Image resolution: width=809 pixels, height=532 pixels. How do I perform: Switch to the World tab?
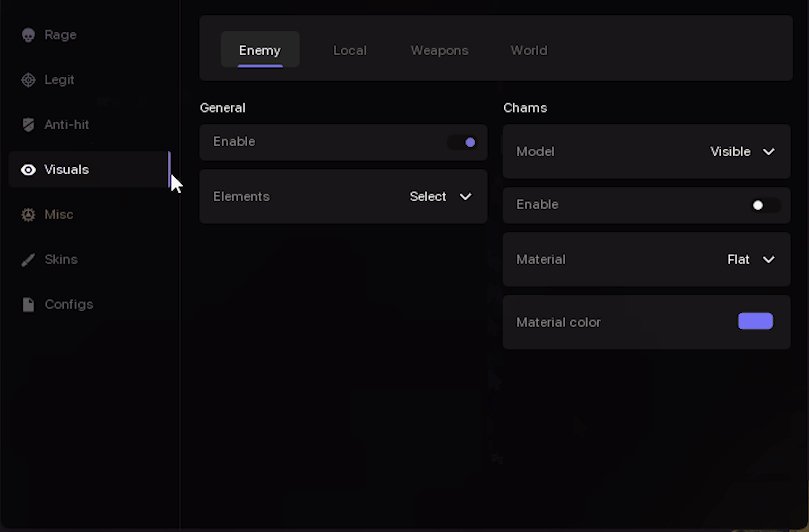(x=529, y=50)
